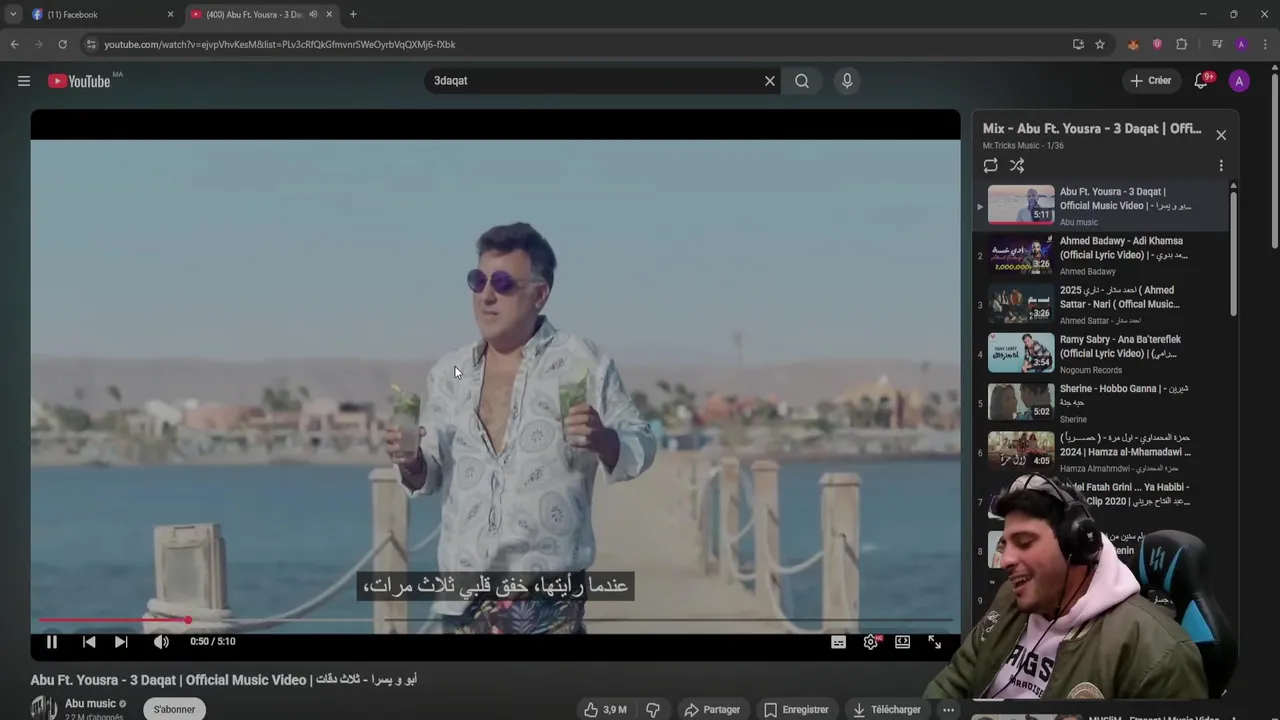Dislike the video
The width and height of the screenshot is (1280, 720).
click(x=653, y=710)
